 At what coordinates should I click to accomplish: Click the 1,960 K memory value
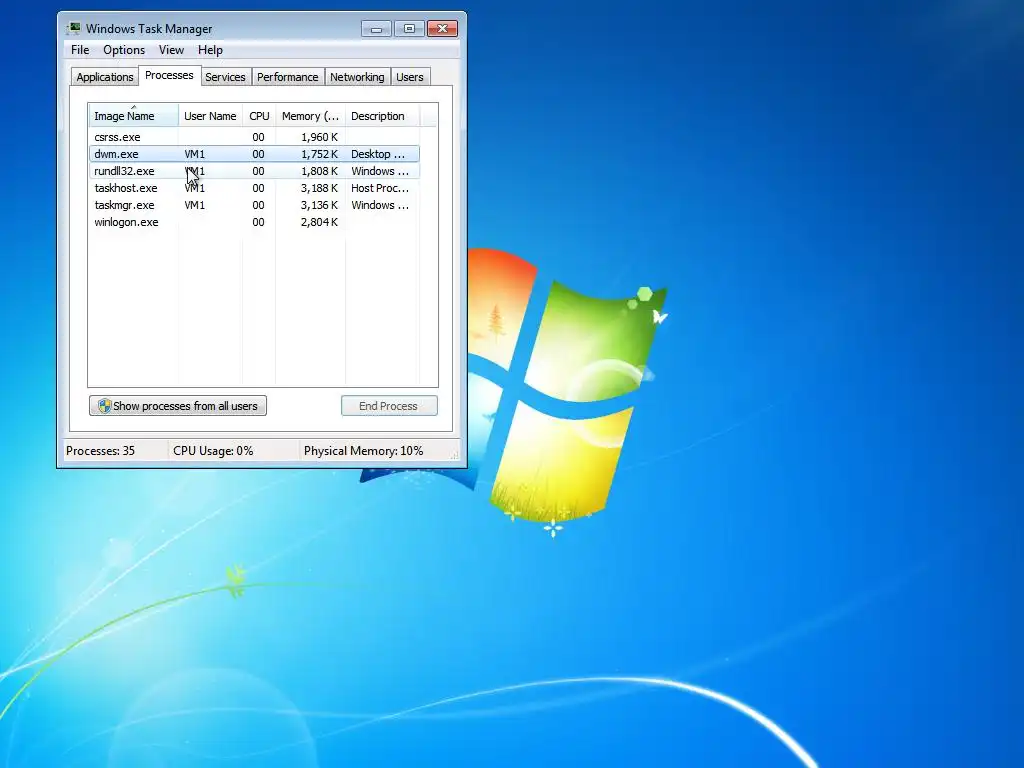[319, 137]
